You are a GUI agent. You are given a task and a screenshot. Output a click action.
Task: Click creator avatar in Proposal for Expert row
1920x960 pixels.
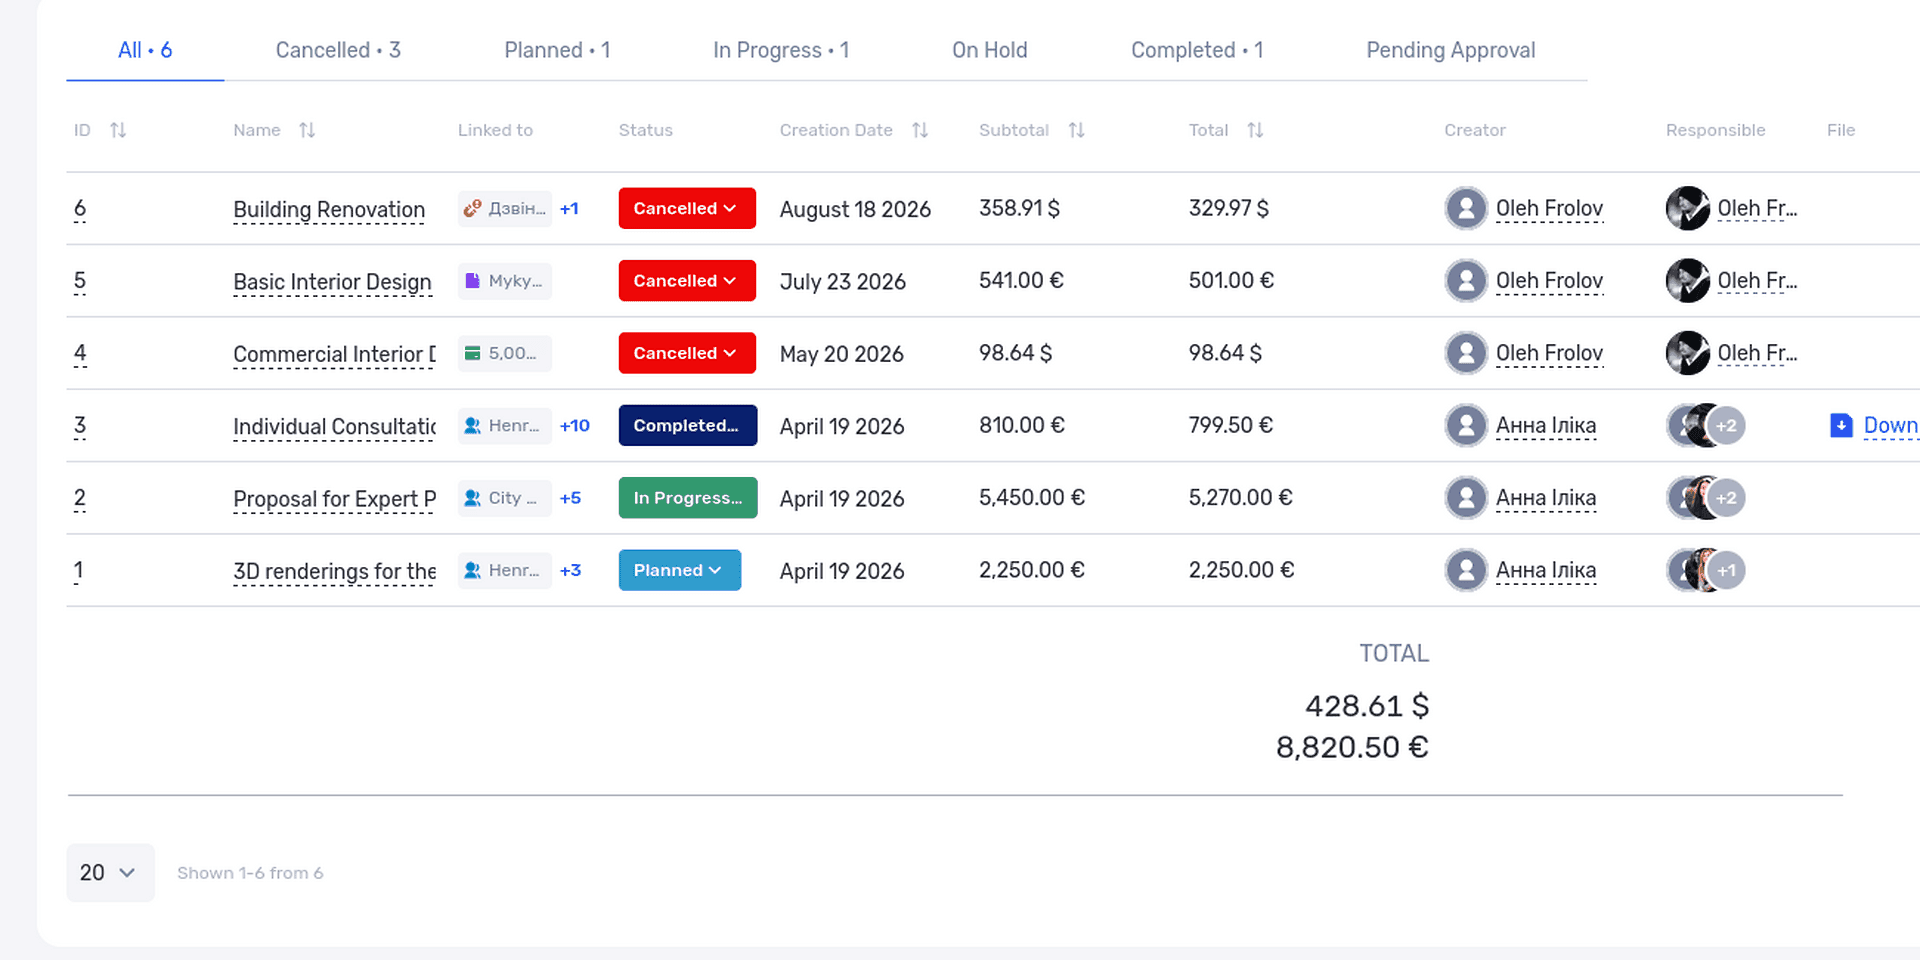1466,498
